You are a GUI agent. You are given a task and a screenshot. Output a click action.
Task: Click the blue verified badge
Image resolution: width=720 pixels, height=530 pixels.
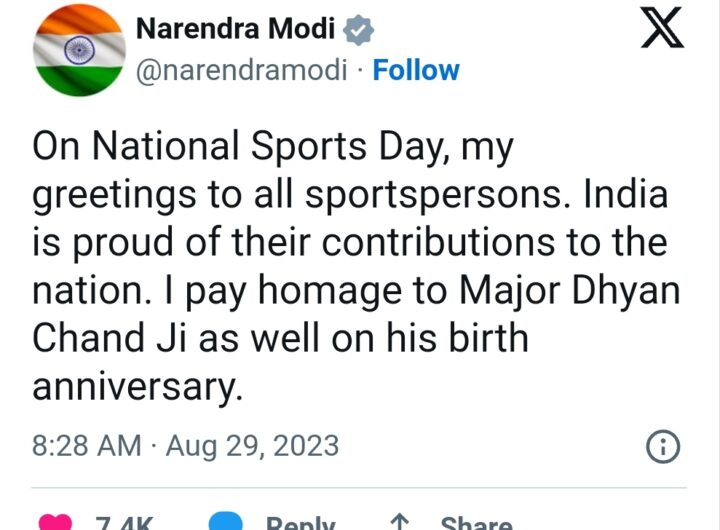point(360,31)
